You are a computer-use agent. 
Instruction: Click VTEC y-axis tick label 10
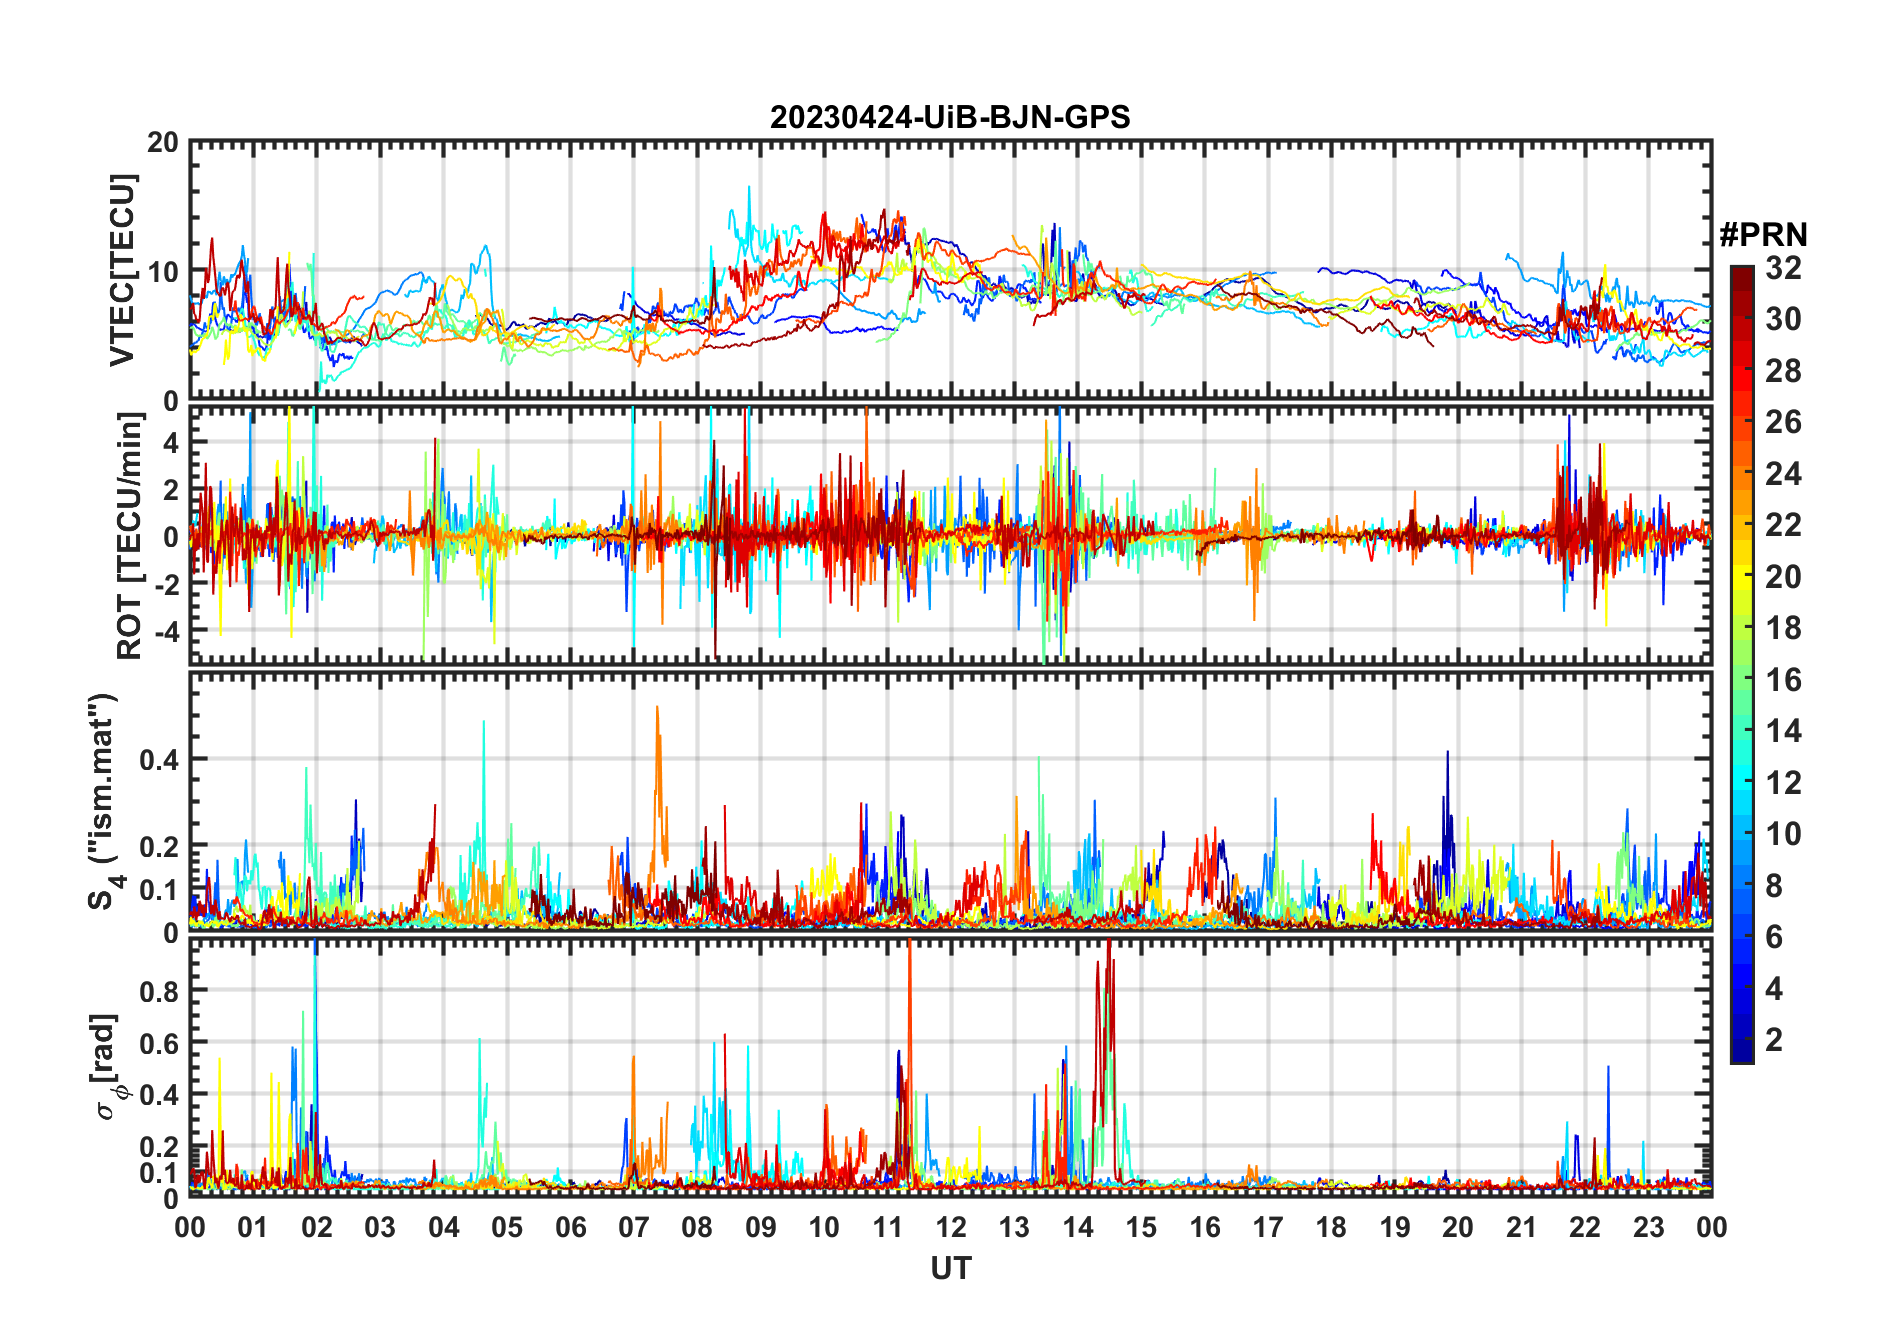(x=163, y=271)
